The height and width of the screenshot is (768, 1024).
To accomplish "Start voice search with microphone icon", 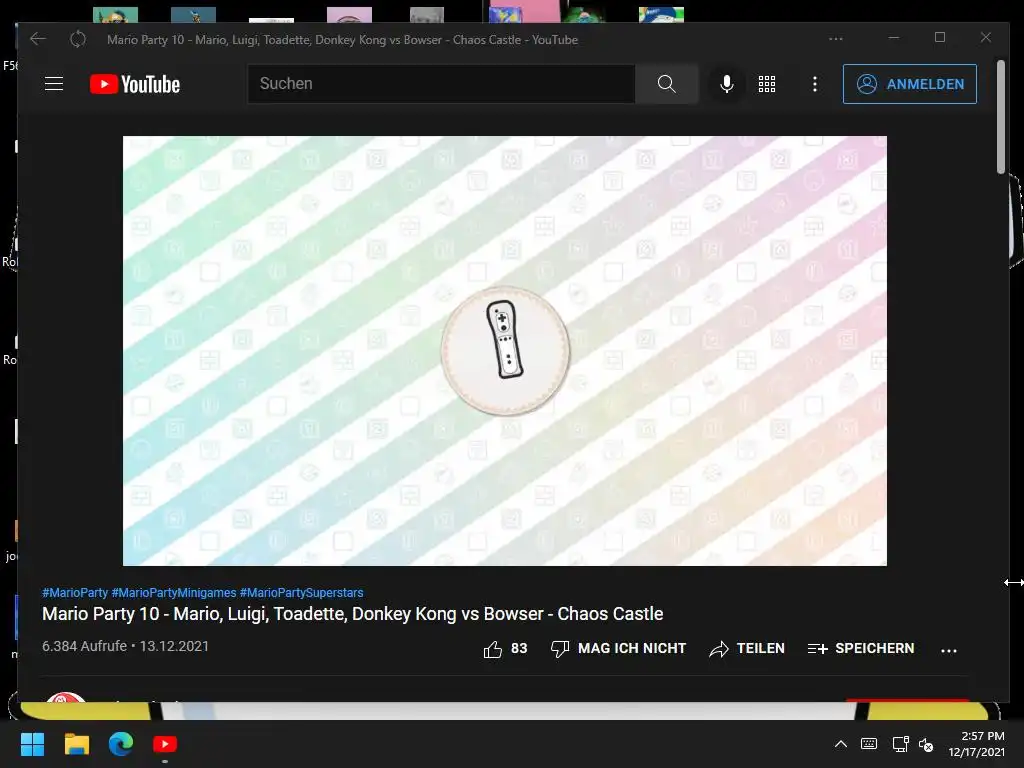I will click(x=726, y=84).
